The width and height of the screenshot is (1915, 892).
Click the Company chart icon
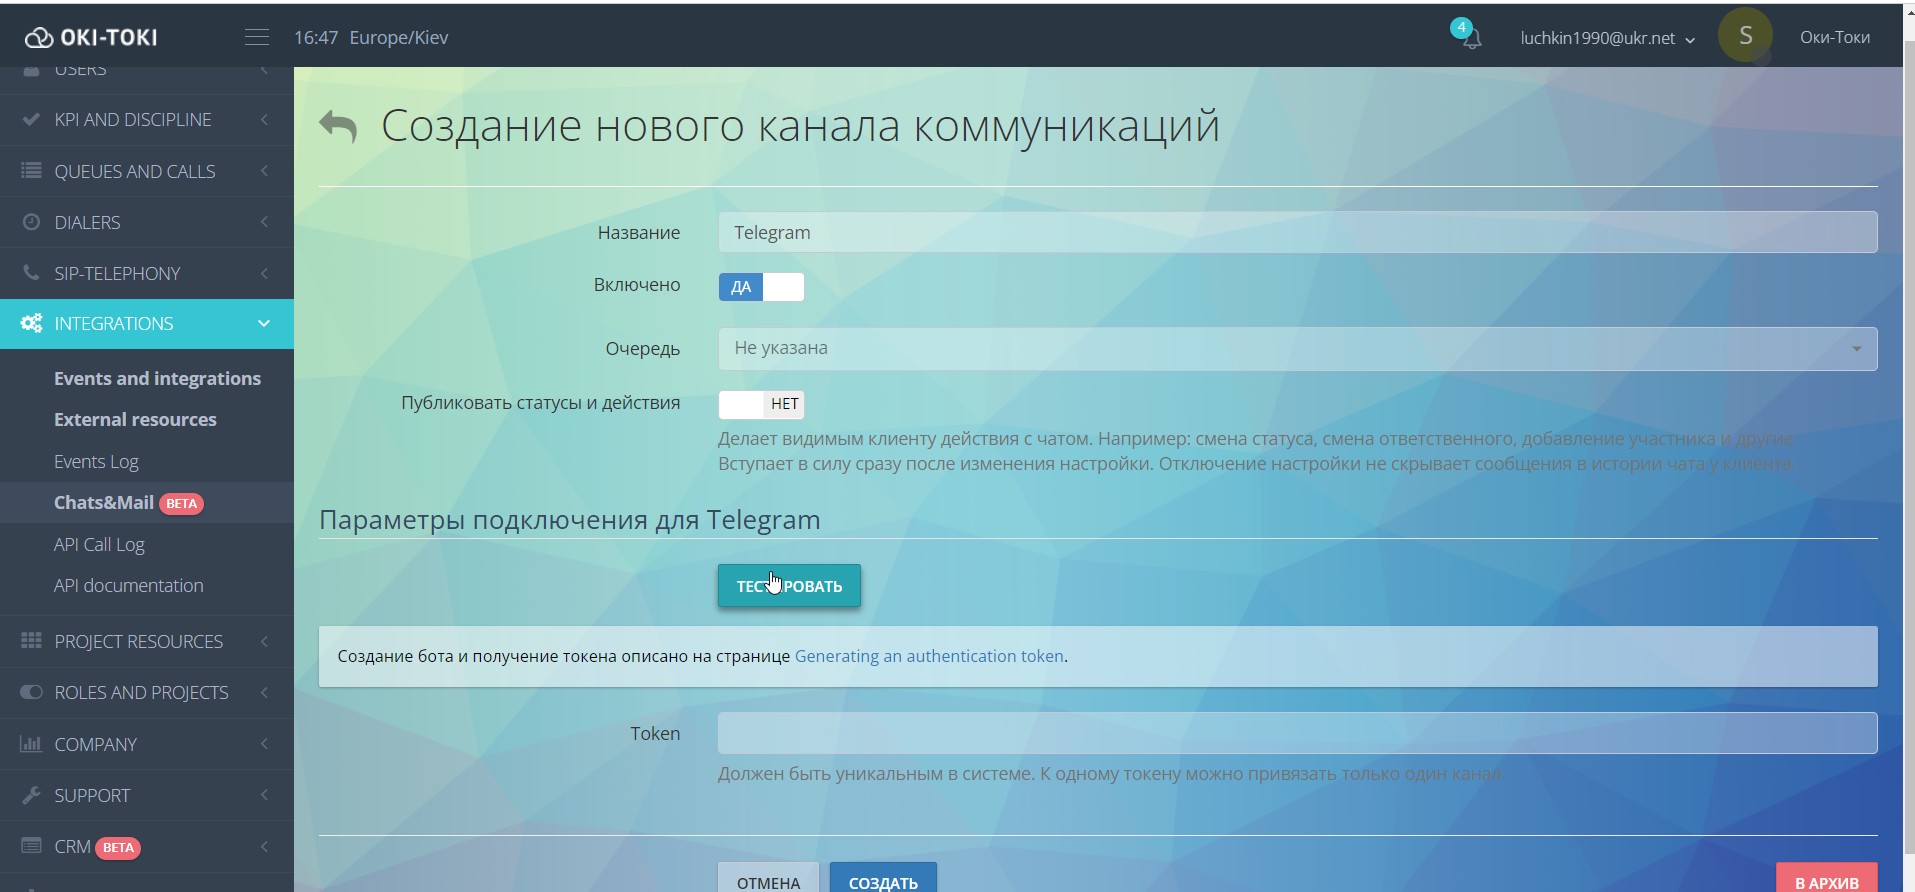[x=32, y=743]
